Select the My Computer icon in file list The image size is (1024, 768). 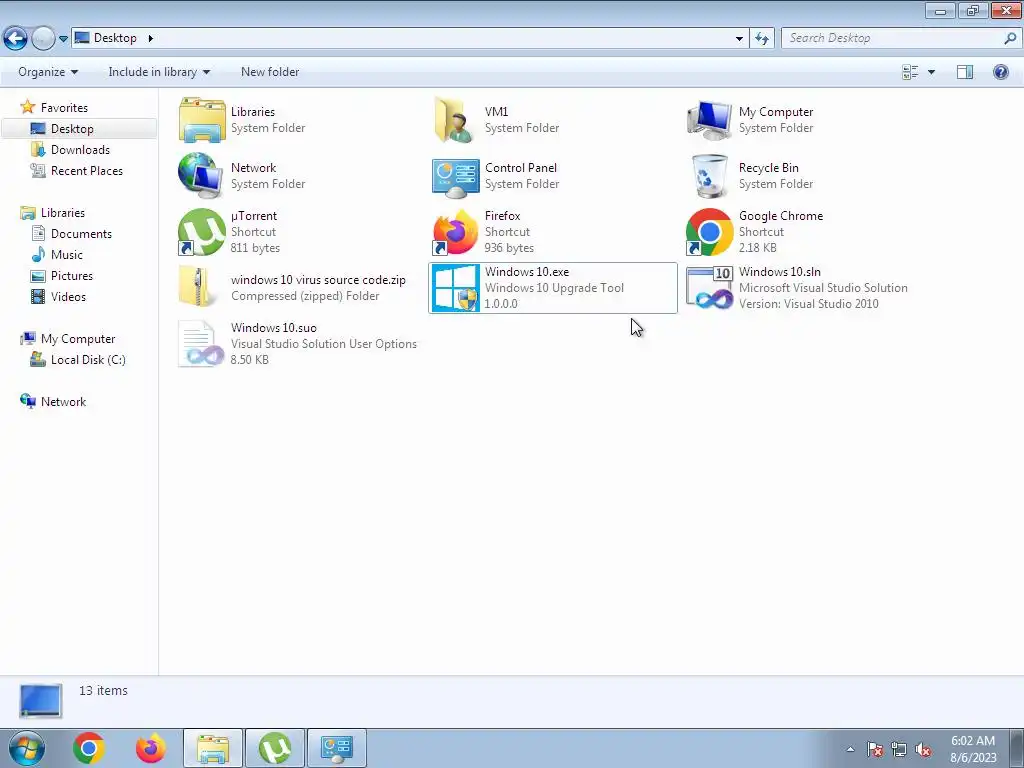[709, 120]
